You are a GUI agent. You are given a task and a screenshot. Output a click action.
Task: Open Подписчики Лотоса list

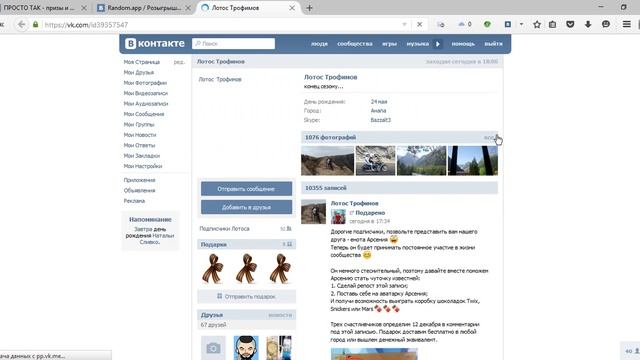[x=224, y=229]
